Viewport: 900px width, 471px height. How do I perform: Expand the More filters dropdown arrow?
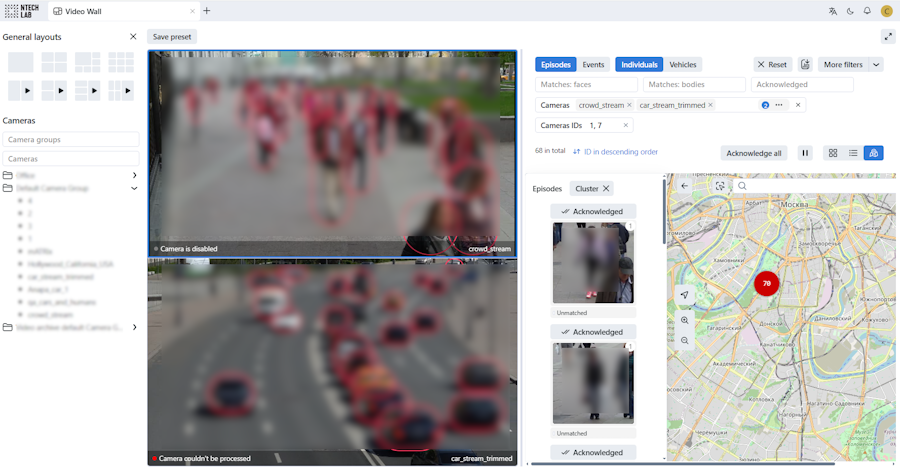[876, 65]
